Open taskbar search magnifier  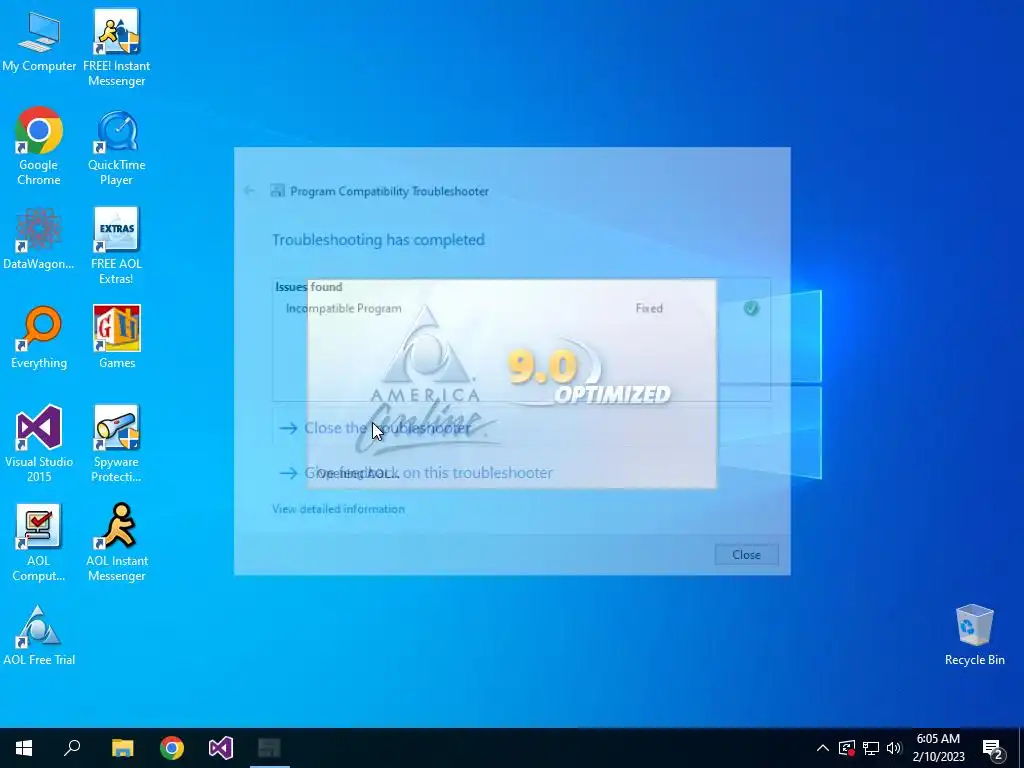point(72,748)
